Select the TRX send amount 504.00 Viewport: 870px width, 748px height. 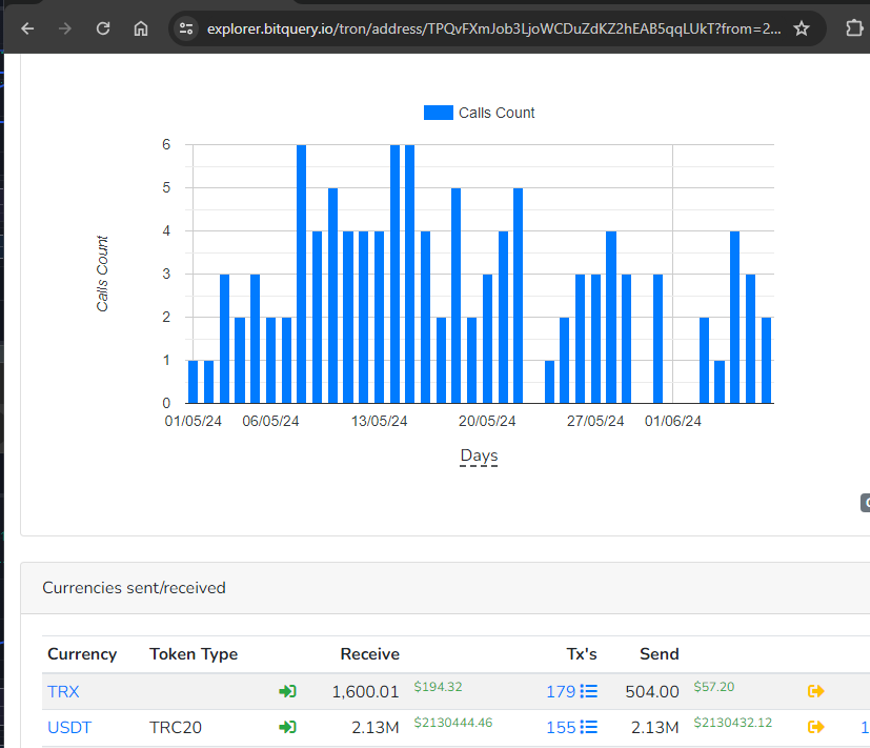(x=652, y=692)
